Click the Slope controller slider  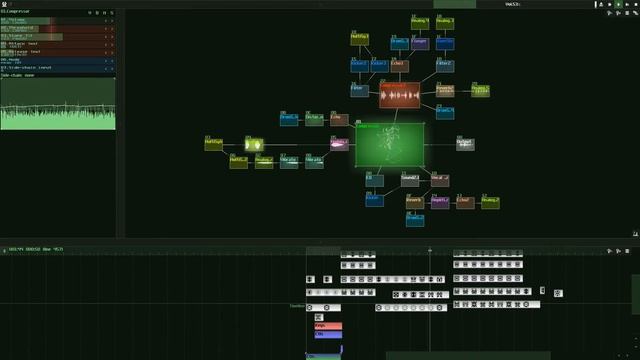(58, 37)
